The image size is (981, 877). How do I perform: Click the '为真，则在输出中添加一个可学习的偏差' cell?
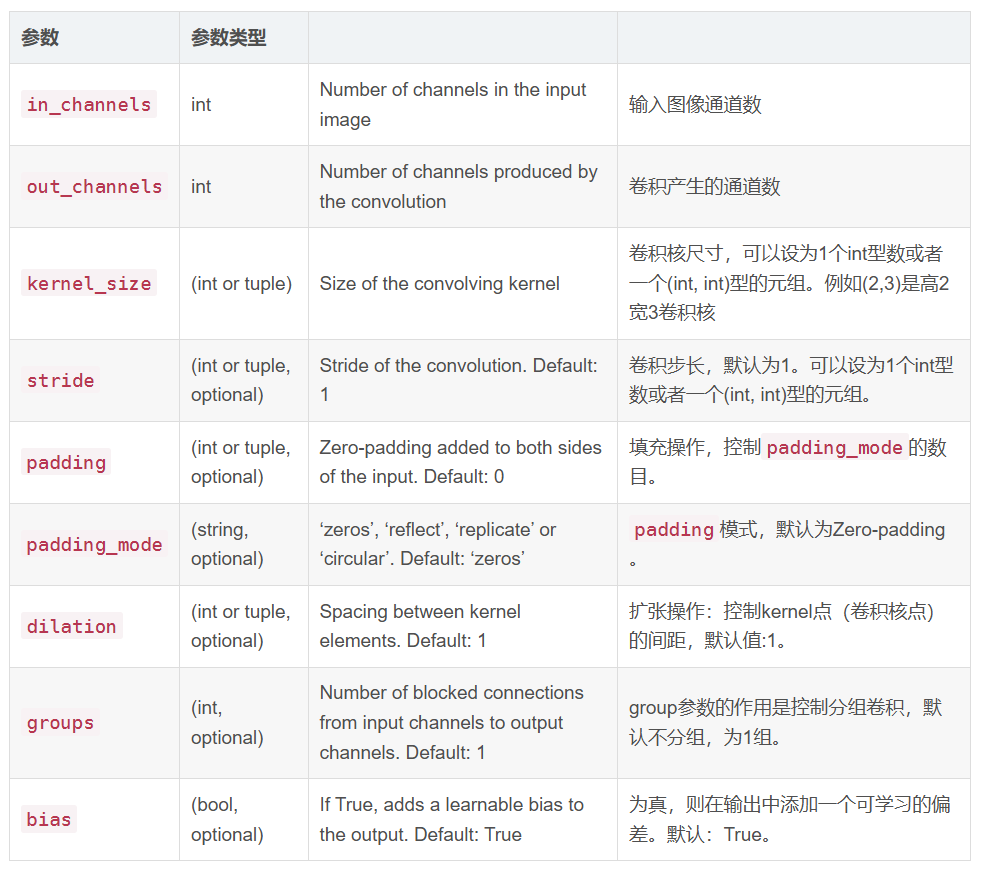click(x=790, y=819)
